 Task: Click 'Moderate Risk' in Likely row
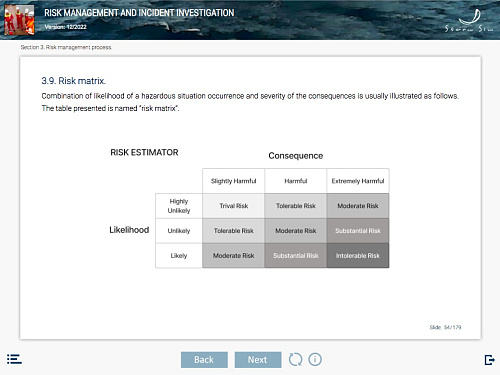point(234,256)
